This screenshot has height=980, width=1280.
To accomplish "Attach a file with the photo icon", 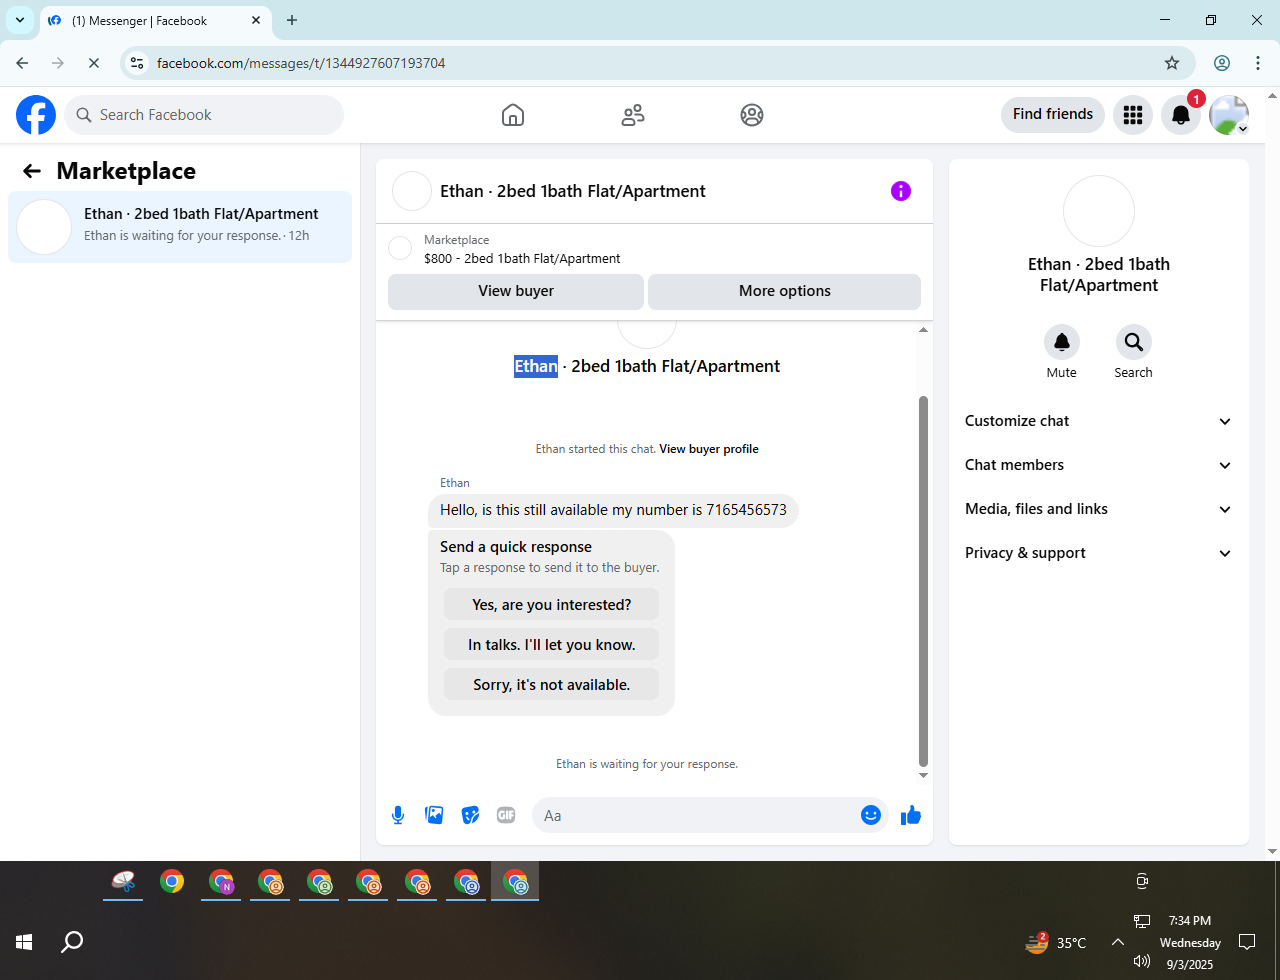I will click(x=434, y=815).
